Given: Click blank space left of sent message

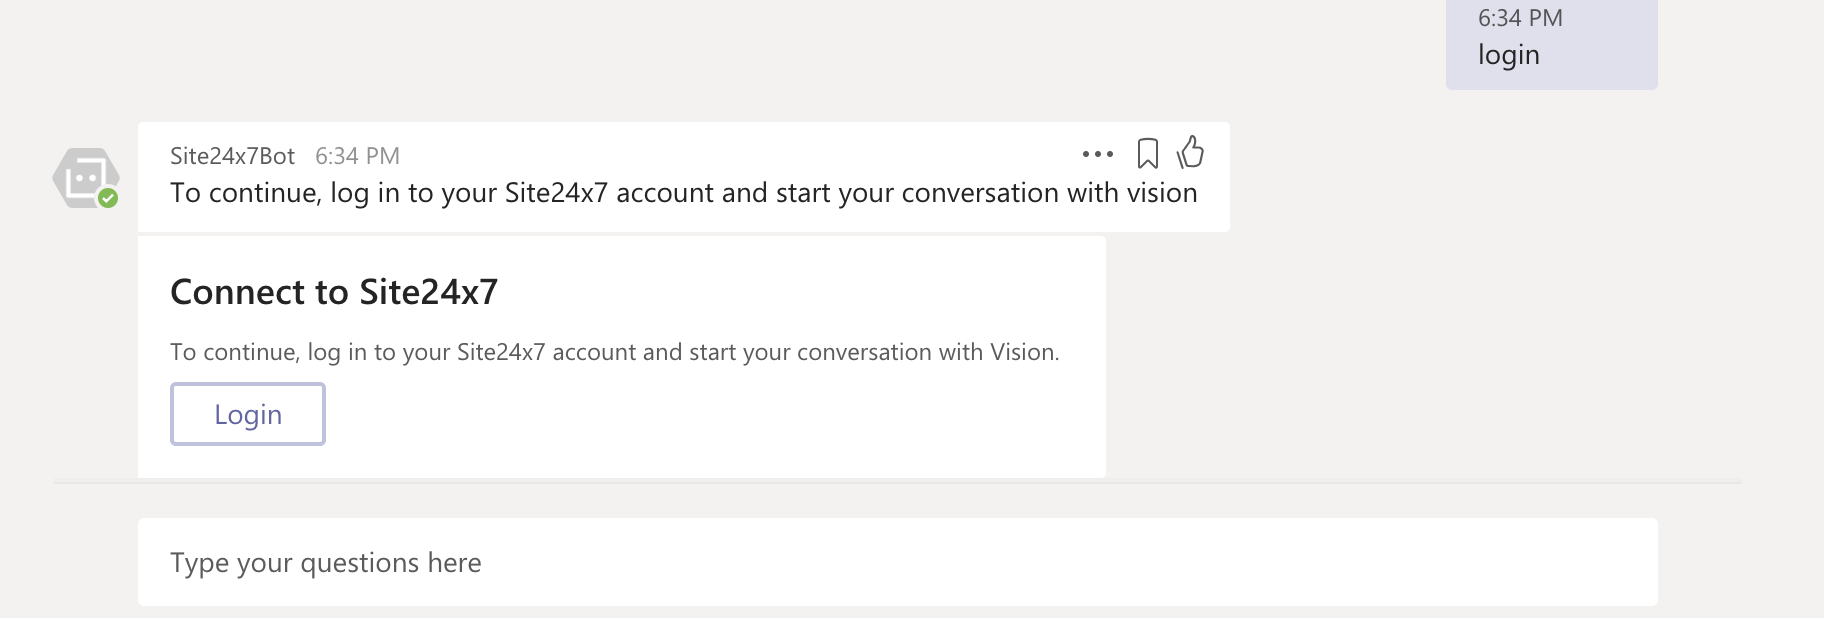Looking at the screenshot, I should (x=800, y=50).
